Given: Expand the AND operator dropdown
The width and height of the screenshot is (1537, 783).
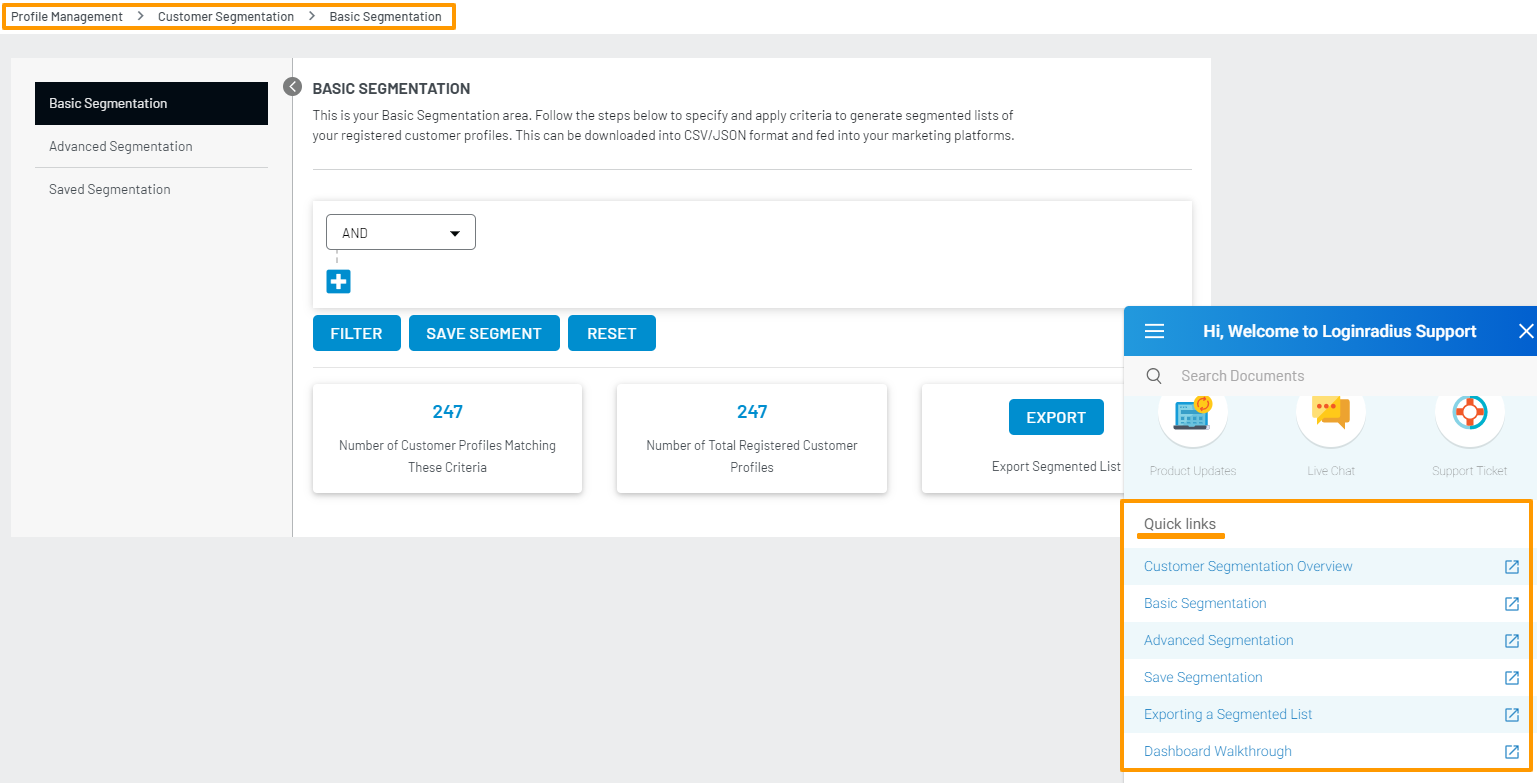Looking at the screenshot, I should (401, 233).
